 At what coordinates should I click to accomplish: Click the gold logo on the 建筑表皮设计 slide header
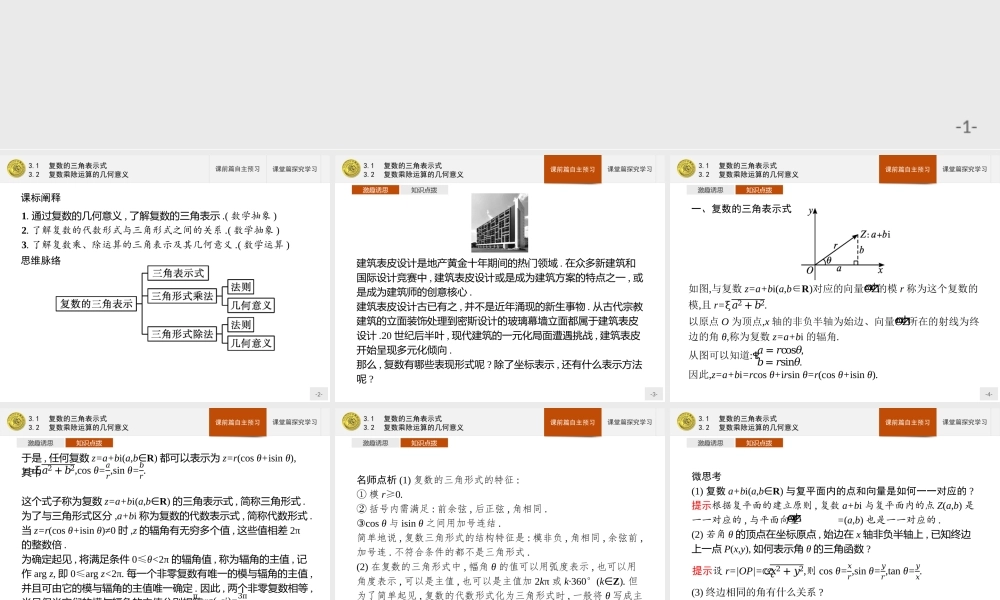347,167
